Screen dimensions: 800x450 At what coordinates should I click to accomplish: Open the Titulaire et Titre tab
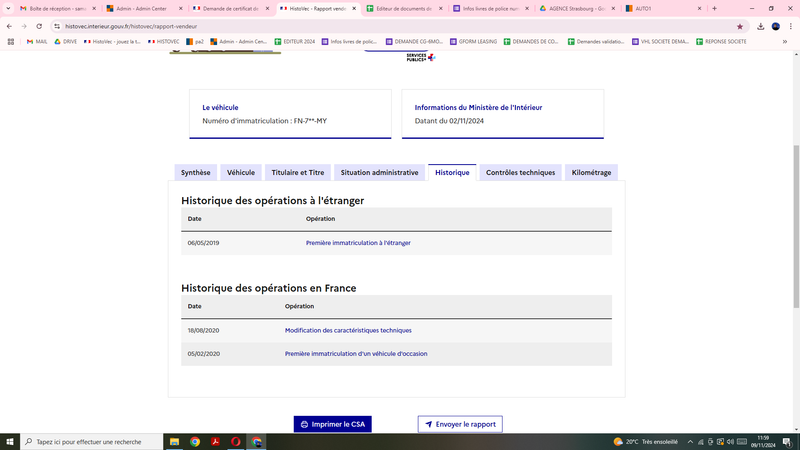(x=297, y=172)
